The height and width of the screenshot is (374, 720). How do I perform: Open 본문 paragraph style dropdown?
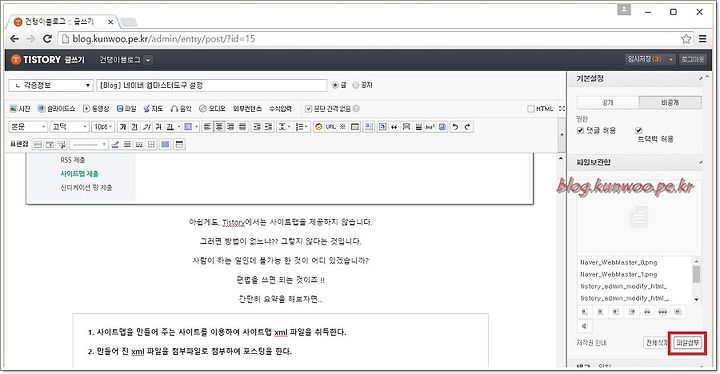28,127
